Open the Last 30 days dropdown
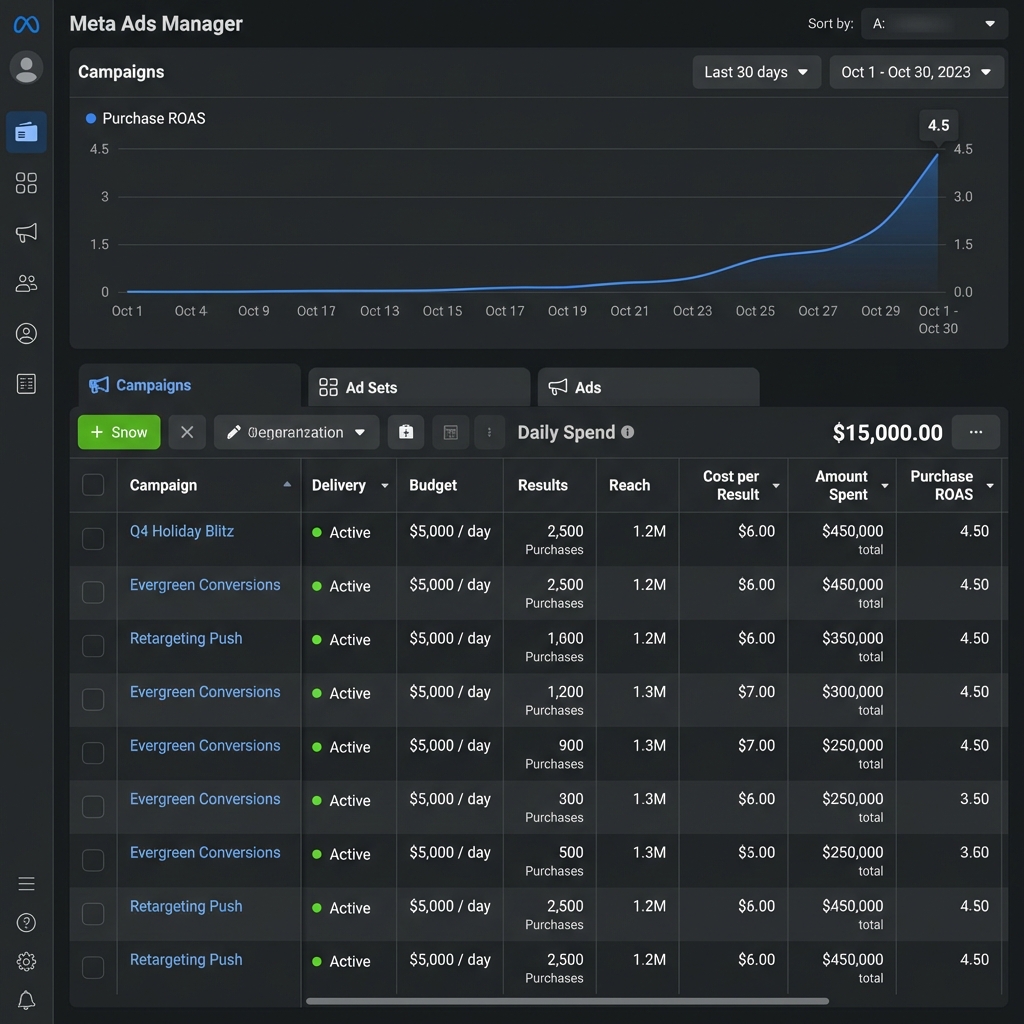Image resolution: width=1024 pixels, height=1024 pixels. click(x=756, y=72)
